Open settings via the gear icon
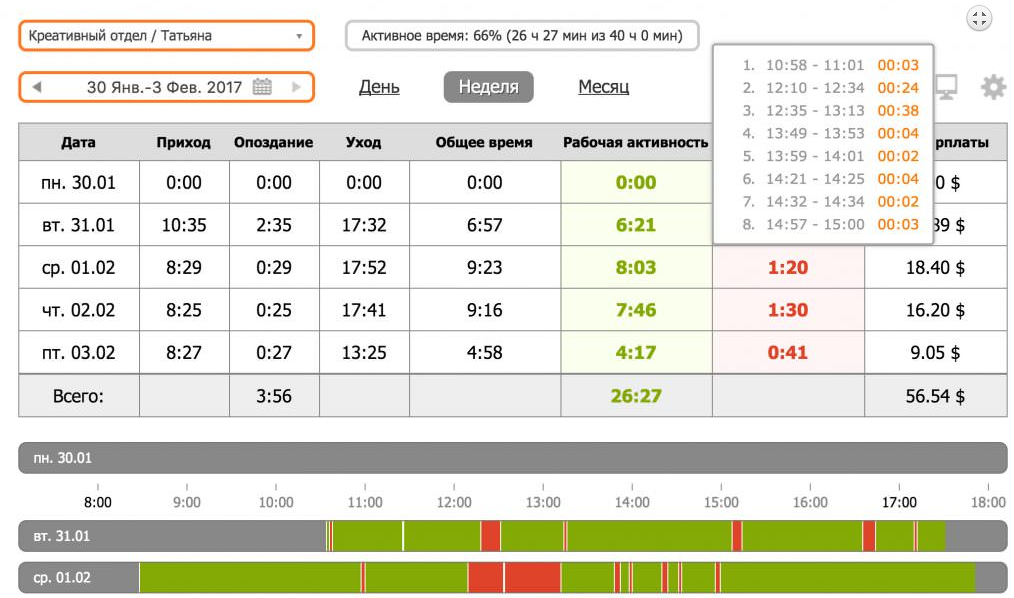Screen dimensions: 1014x598 coord(992,87)
